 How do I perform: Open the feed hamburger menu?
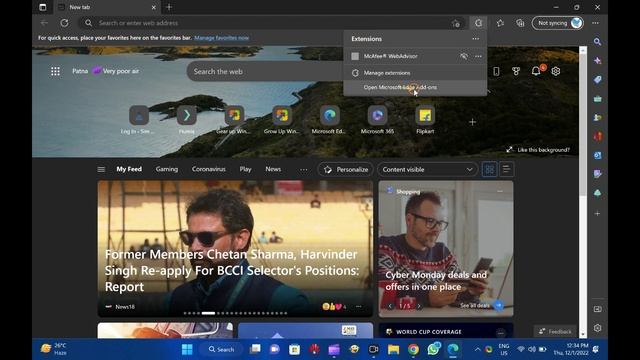click(x=101, y=169)
